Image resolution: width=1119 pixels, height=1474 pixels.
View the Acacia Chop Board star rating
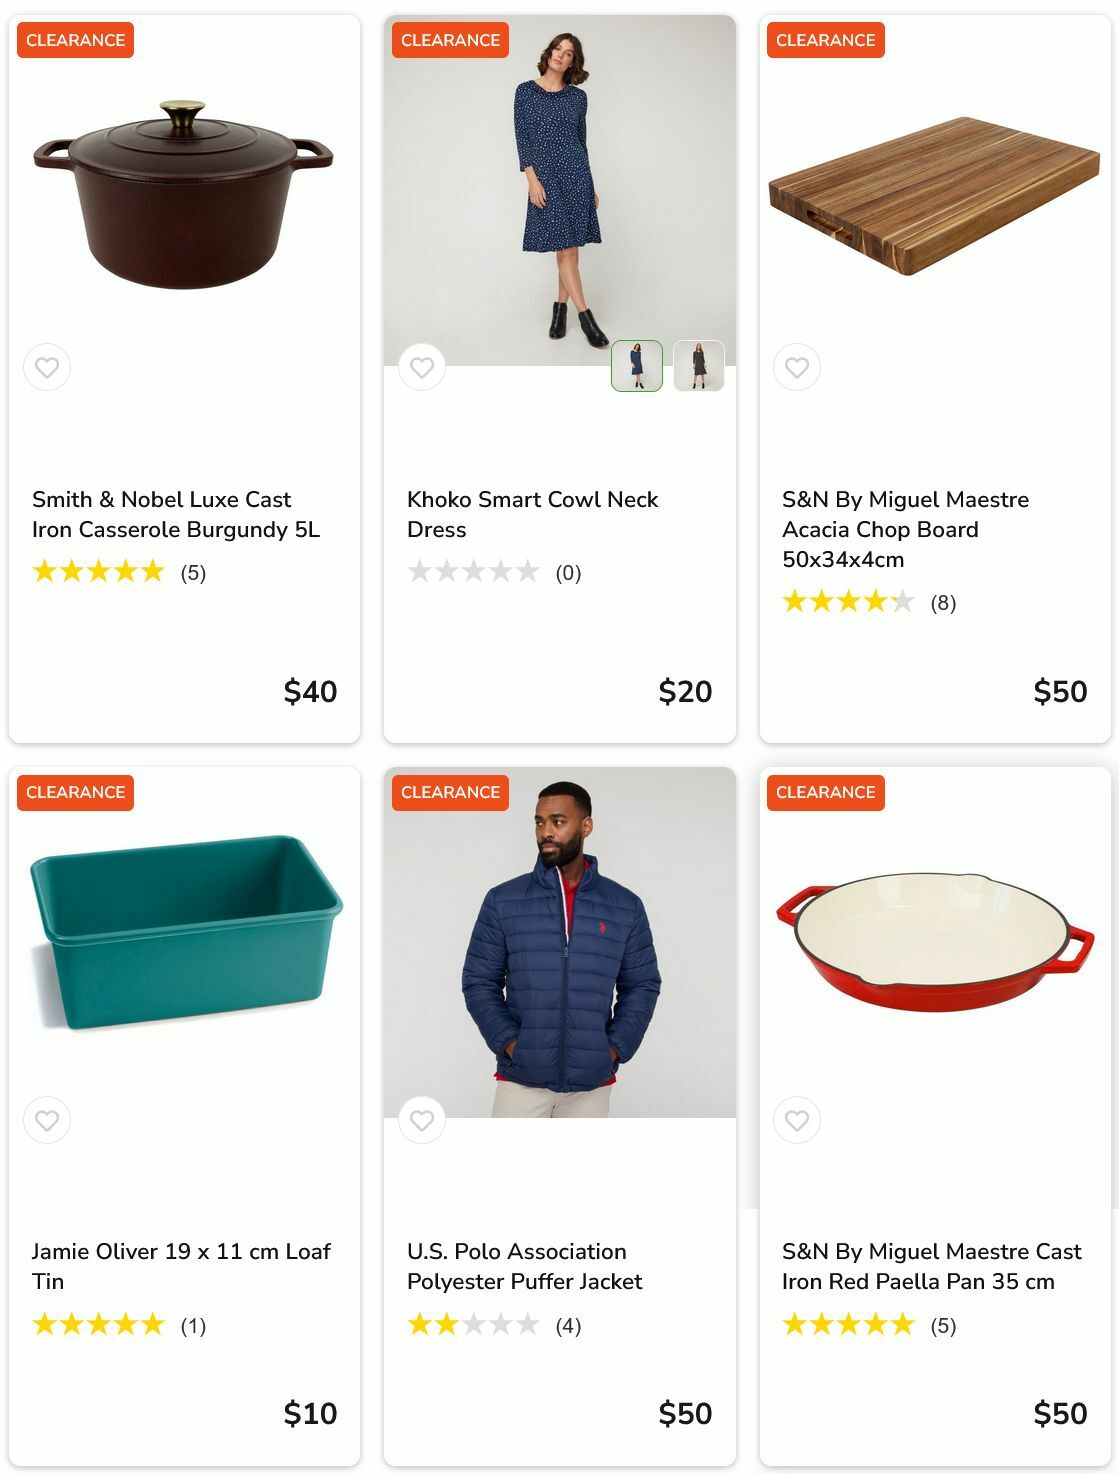click(848, 602)
